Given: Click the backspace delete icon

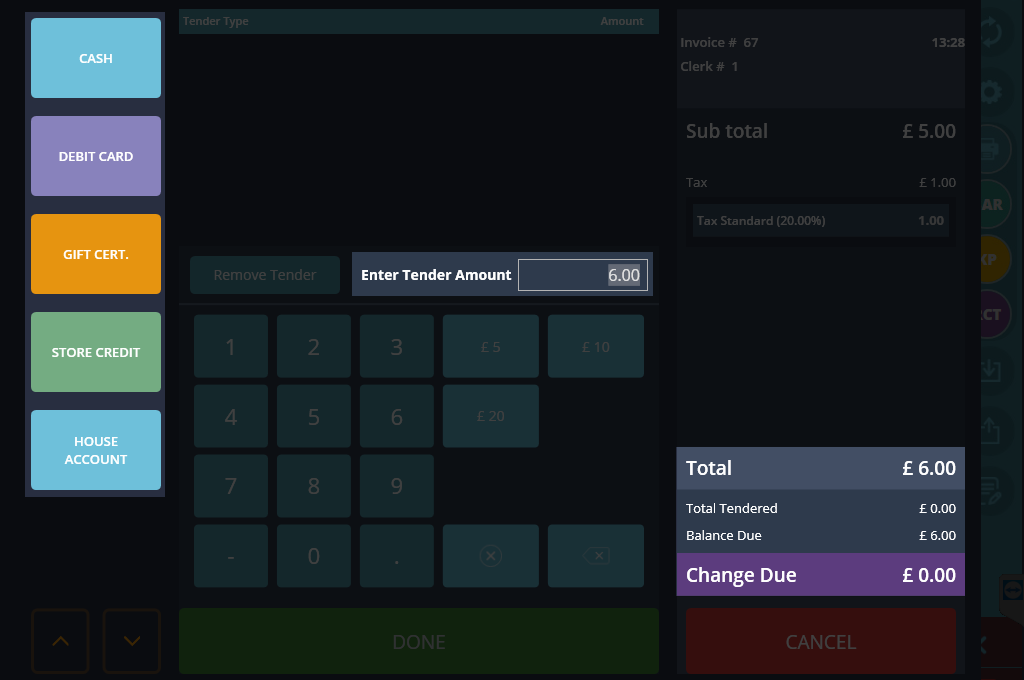Looking at the screenshot, I should (596, 556).
